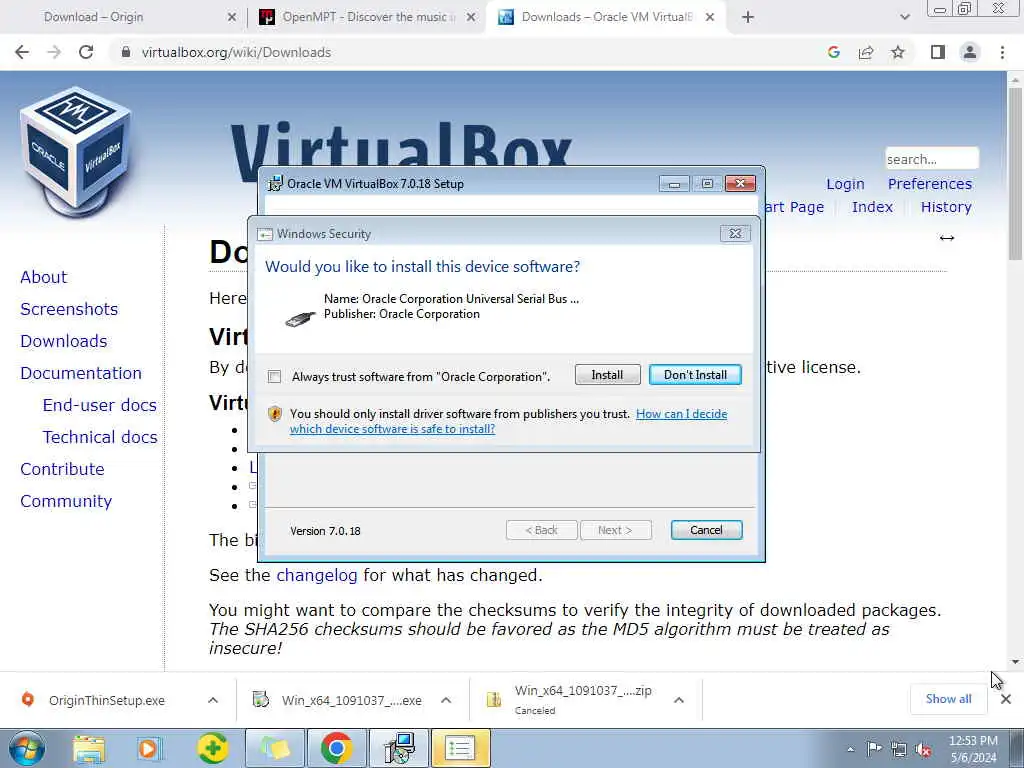The image size is (1024, 768).
Task: Click Show all downloads
Action: pos(948,699)
